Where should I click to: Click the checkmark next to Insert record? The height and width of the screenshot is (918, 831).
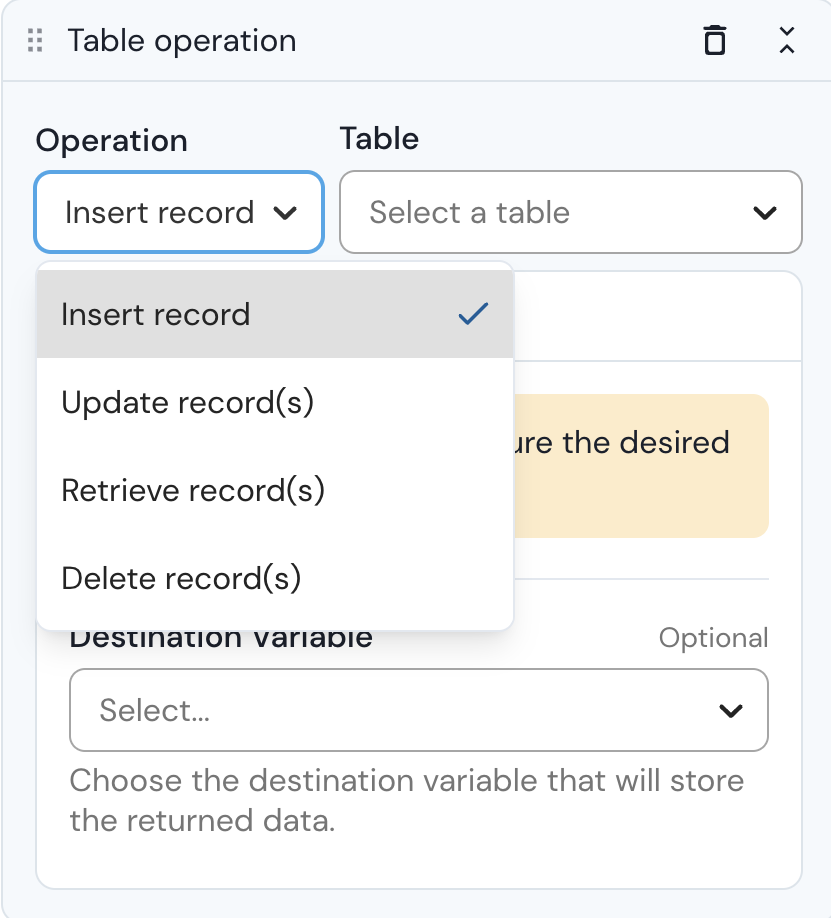coord(472,314)
